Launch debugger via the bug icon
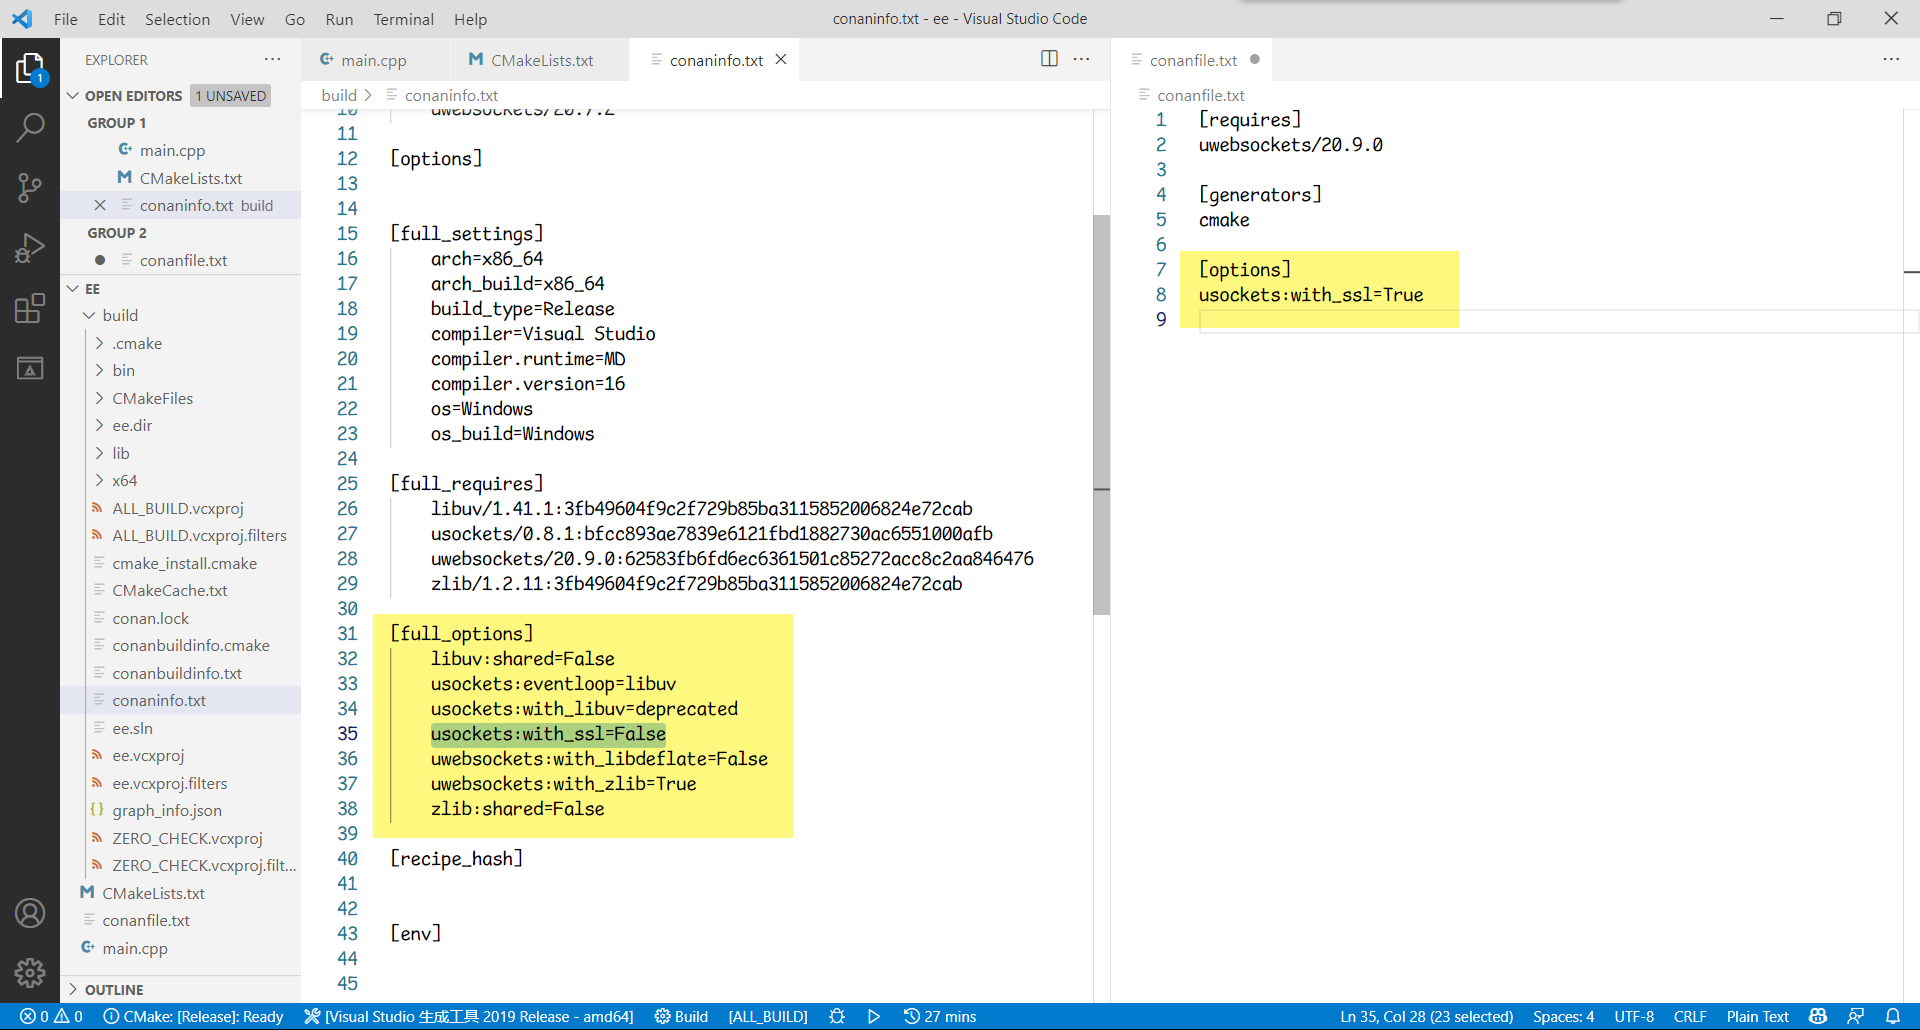 837,1016
